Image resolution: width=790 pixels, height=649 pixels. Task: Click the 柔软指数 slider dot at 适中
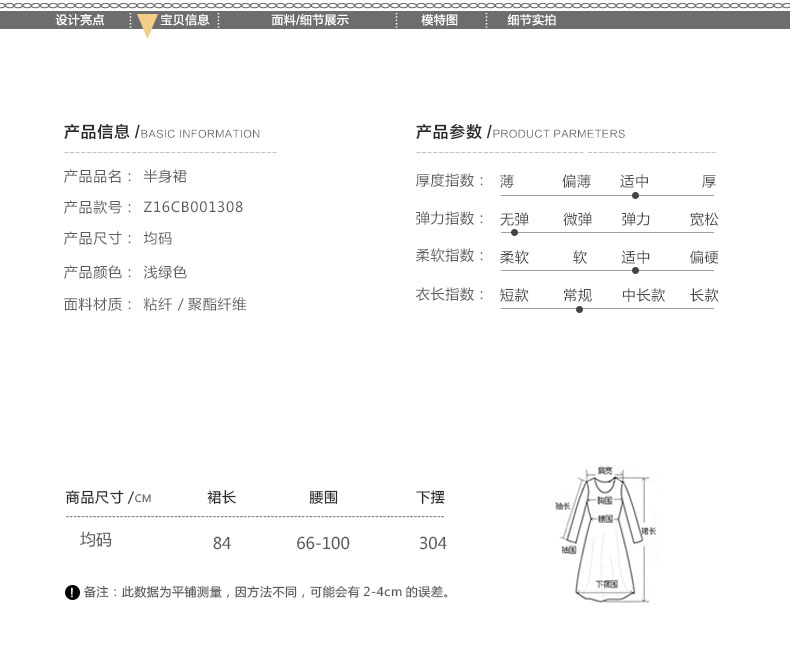635,271
